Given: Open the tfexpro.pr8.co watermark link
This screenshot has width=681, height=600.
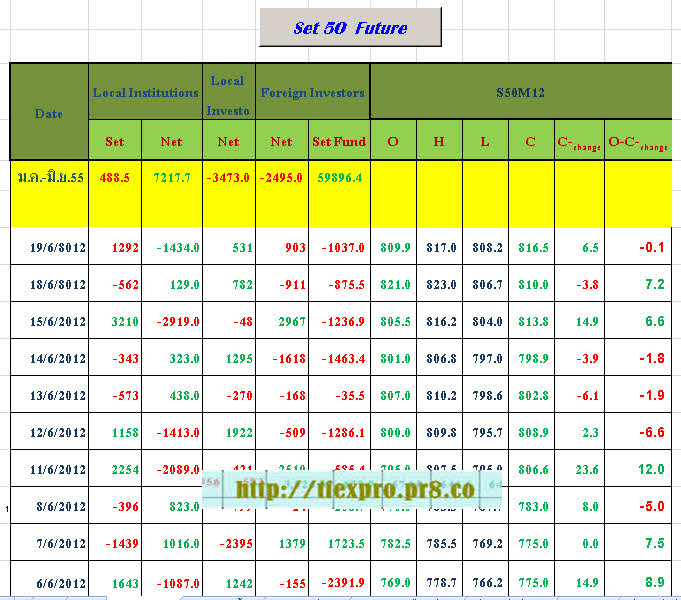Looking at the screenshot, I should point(354,489).
